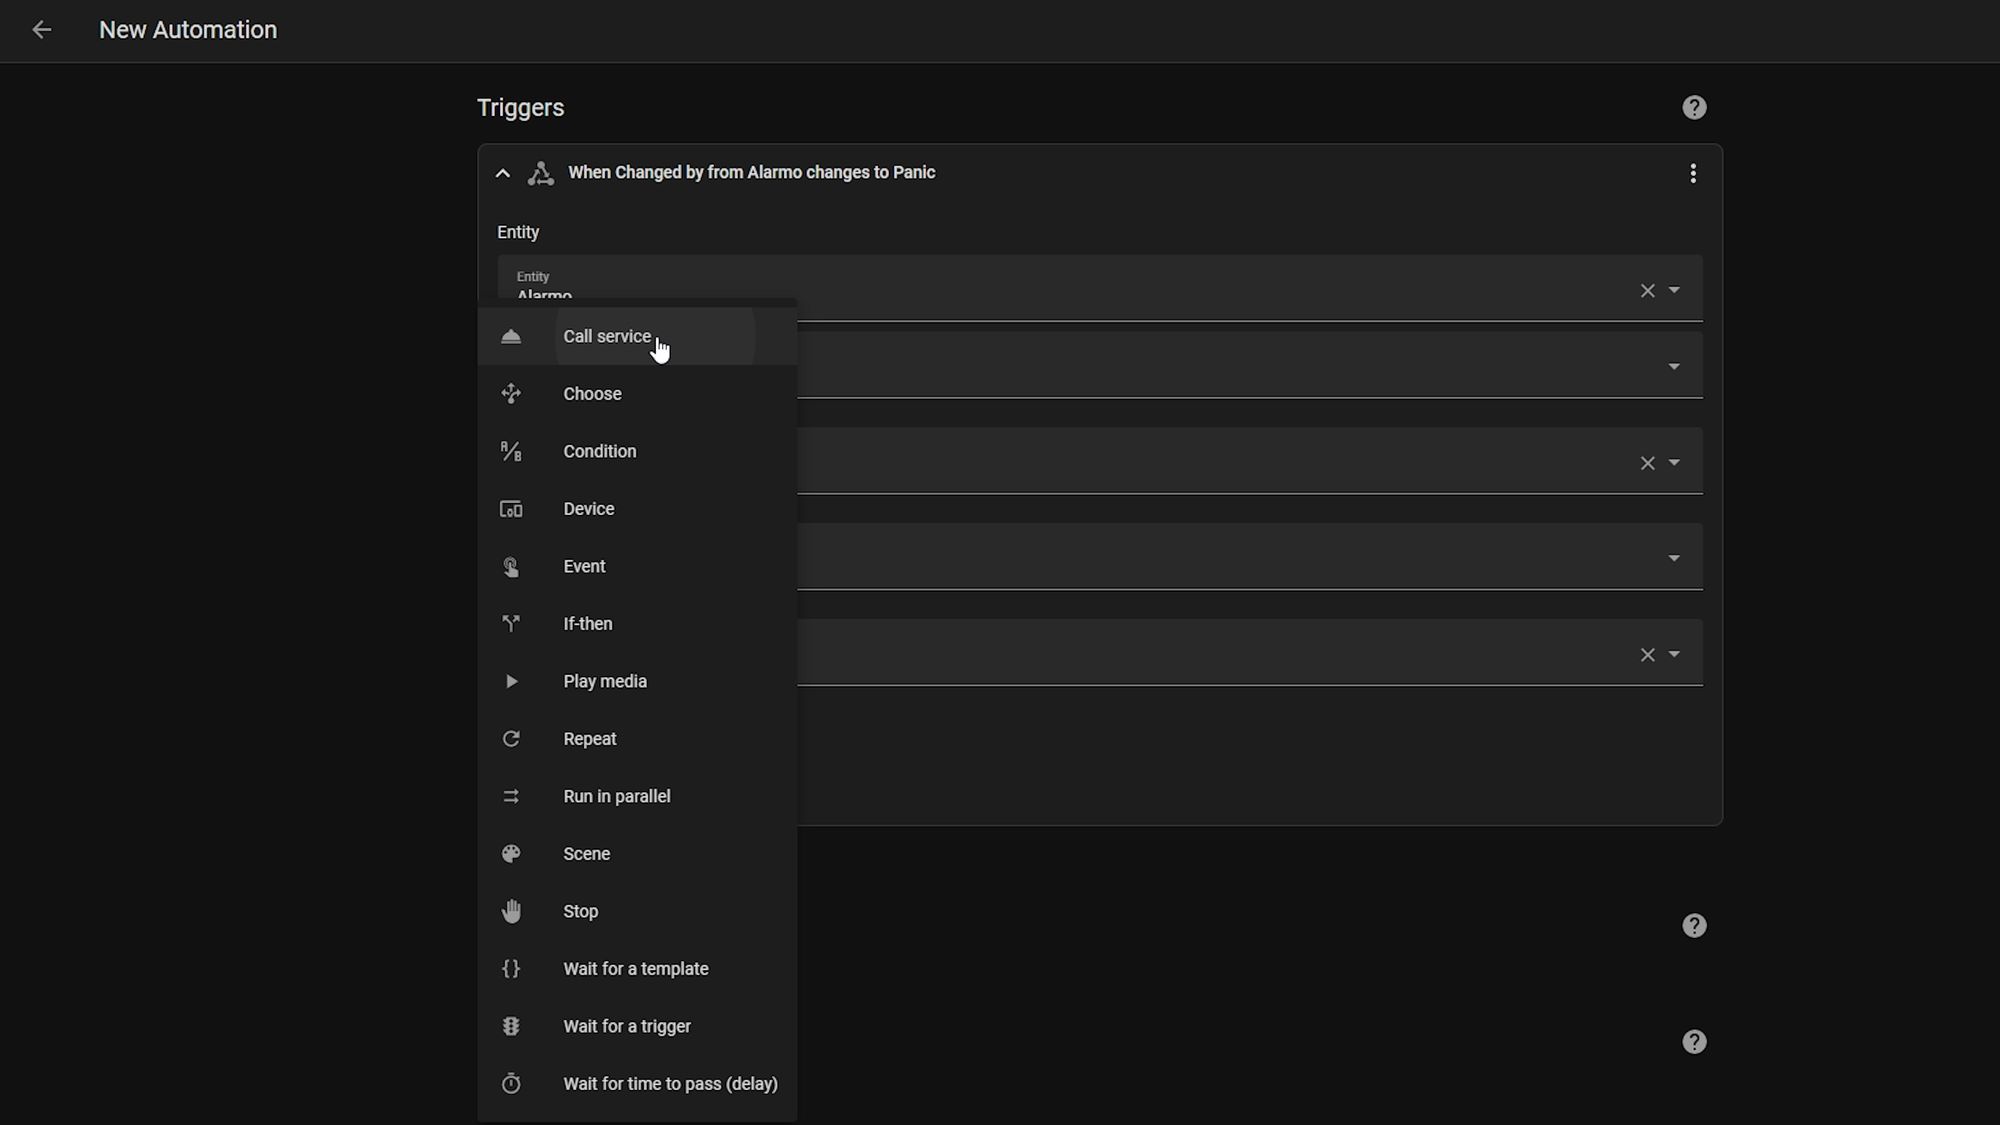Select the Choose action
Image resolution: width=2000 pixels, height=1125 pixels.
pos(637,394)
